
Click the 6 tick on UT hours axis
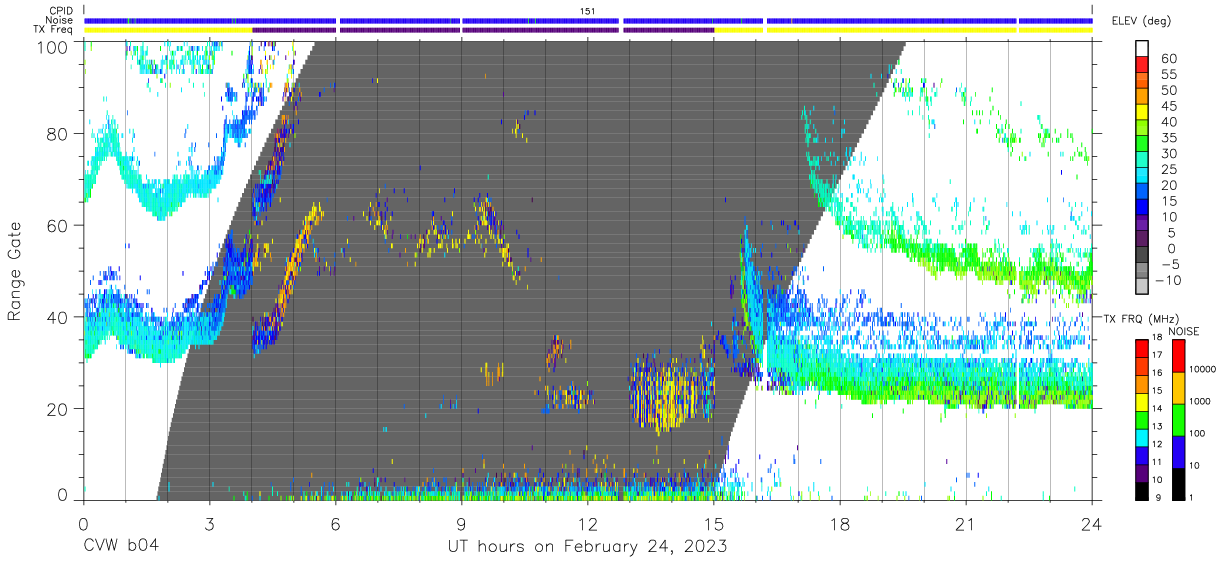coord(335,523)
